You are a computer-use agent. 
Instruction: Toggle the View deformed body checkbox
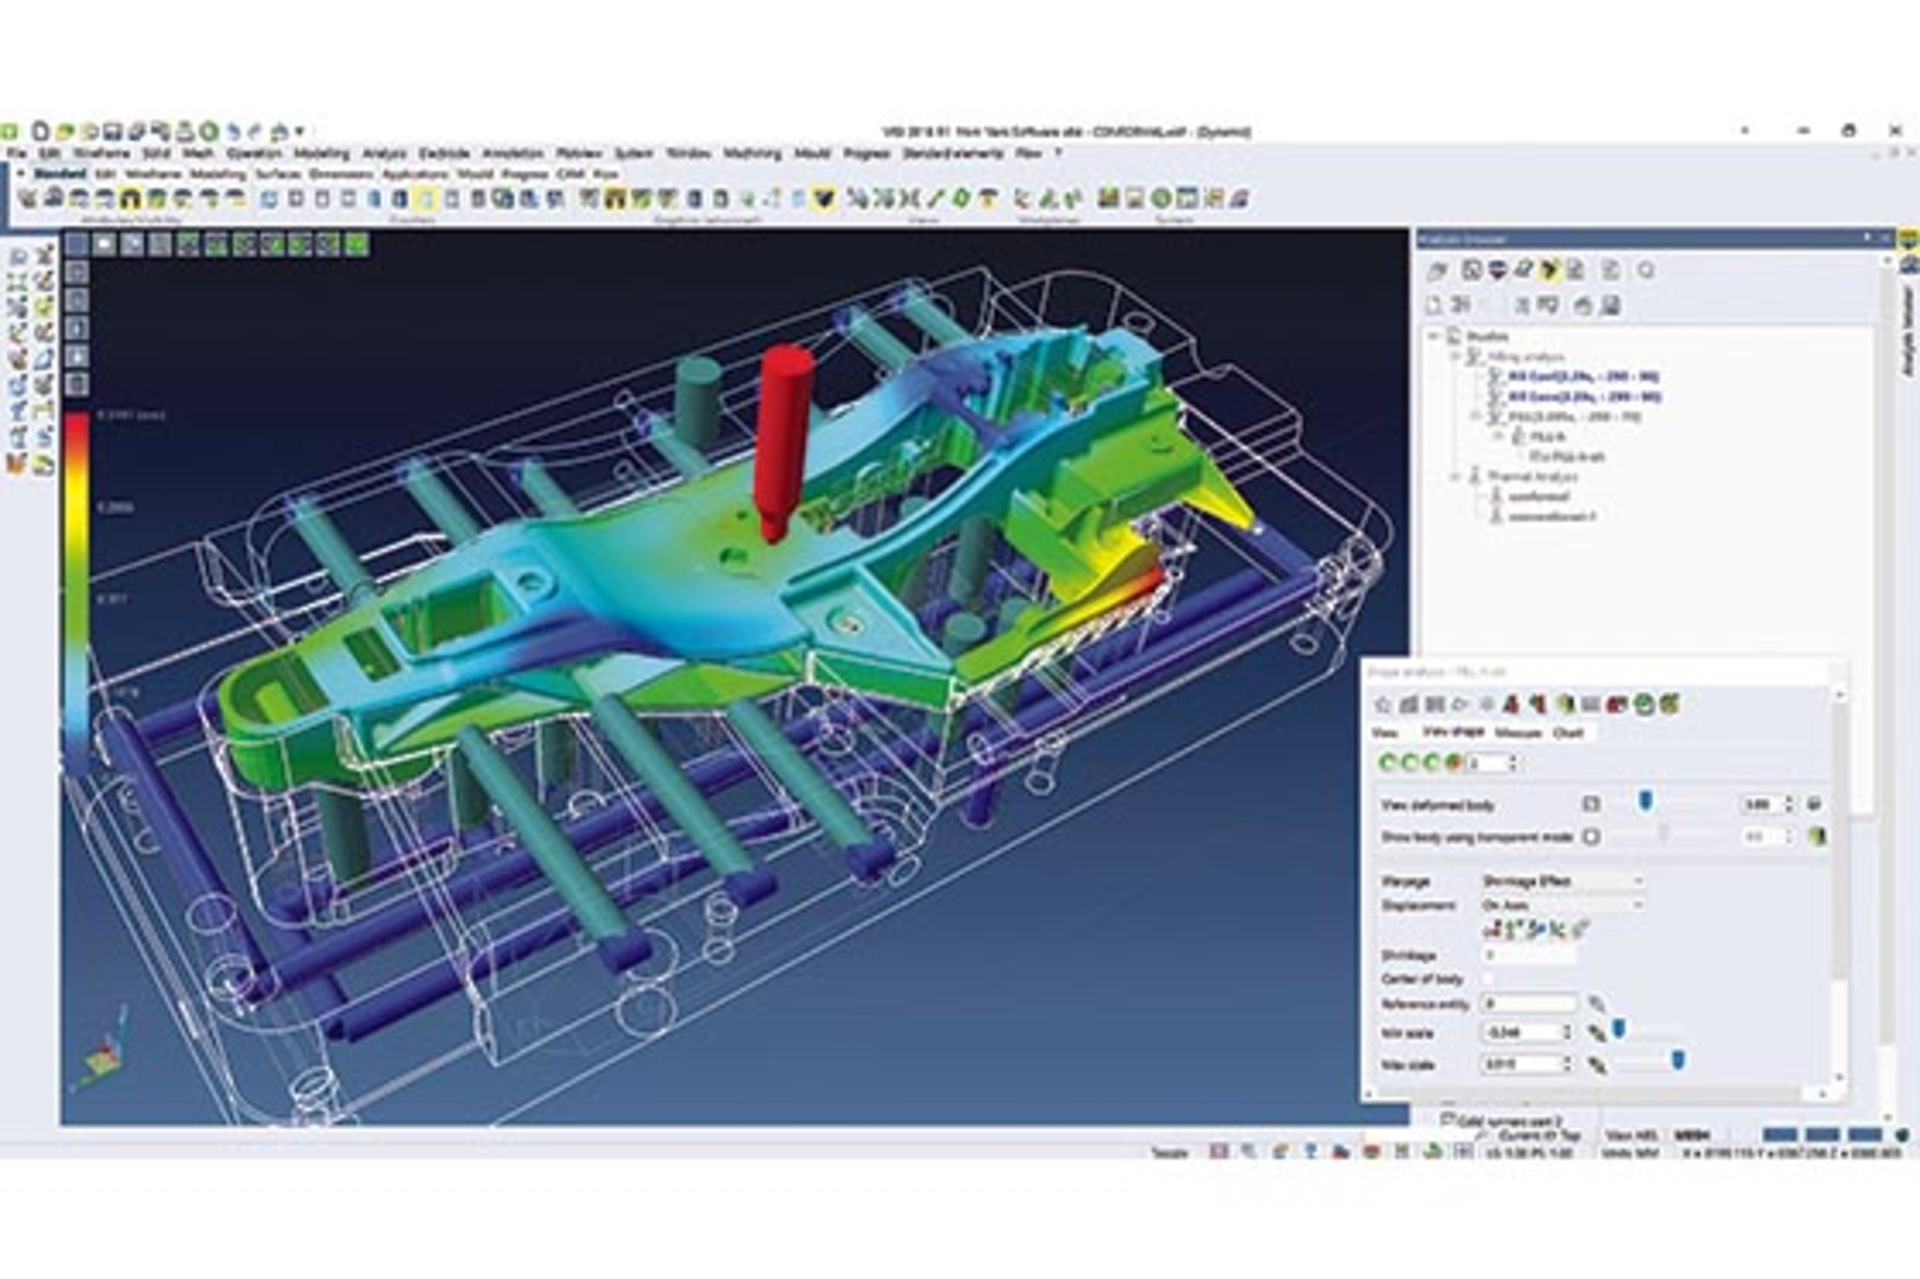(1593, 805)
